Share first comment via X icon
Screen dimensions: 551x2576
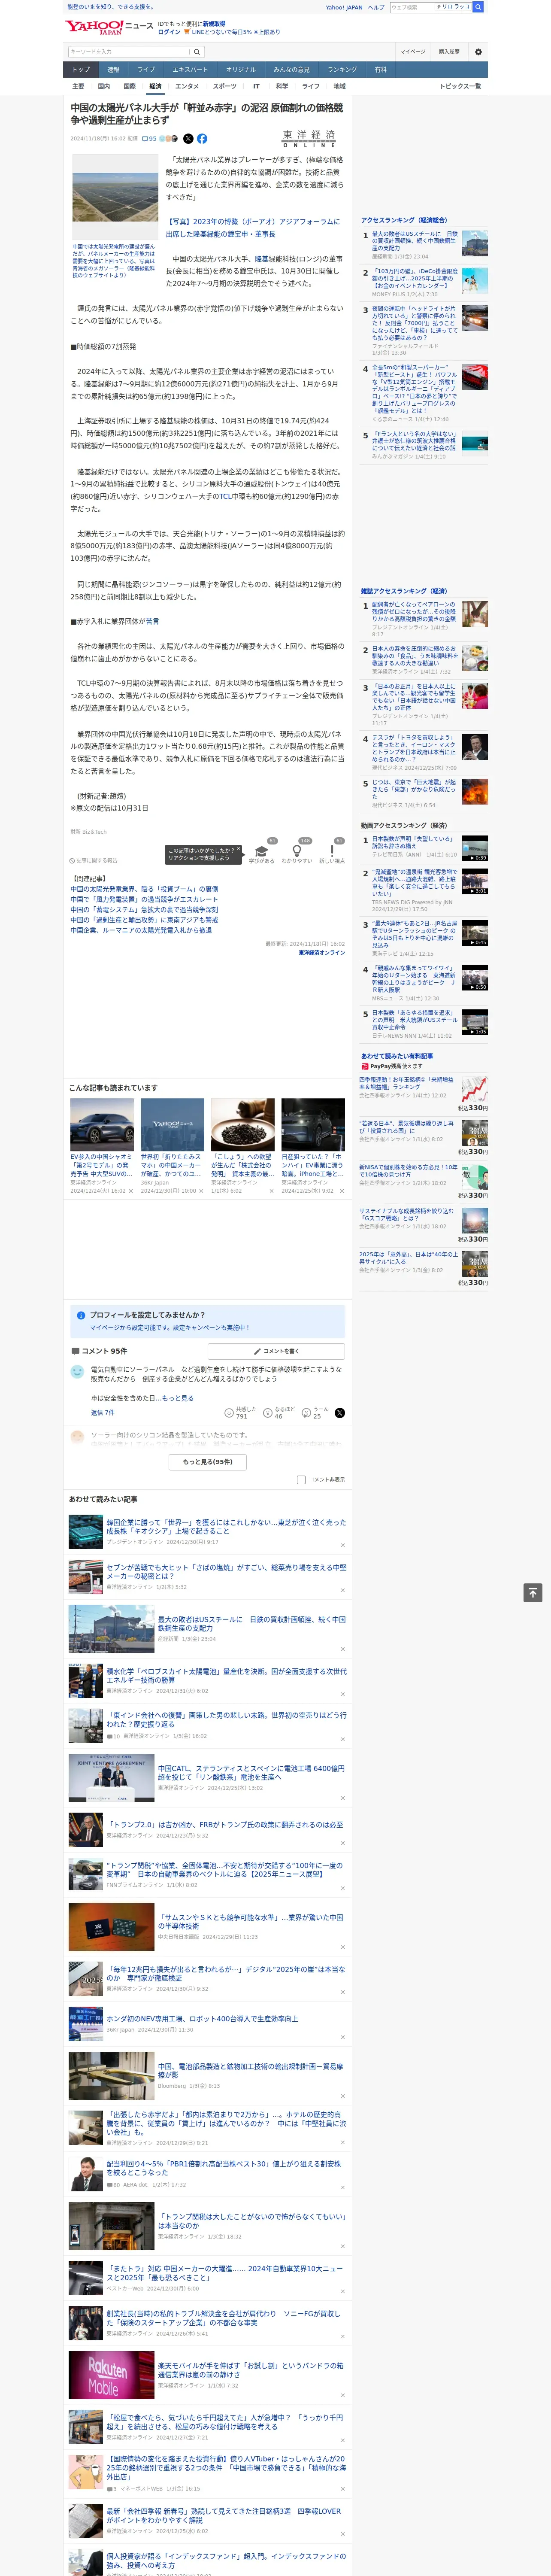click(x=339, y=1412)
